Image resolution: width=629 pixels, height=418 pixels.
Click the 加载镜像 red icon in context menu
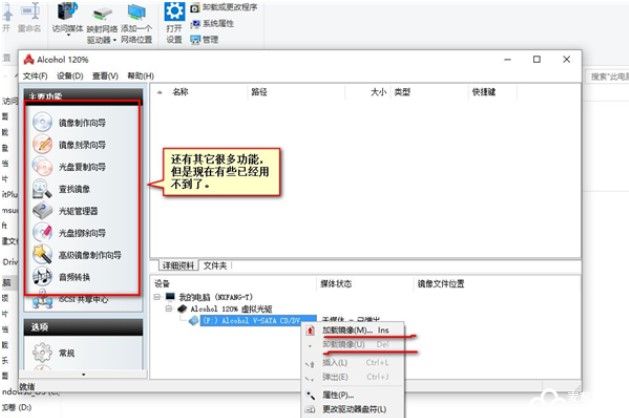(310, 330)
